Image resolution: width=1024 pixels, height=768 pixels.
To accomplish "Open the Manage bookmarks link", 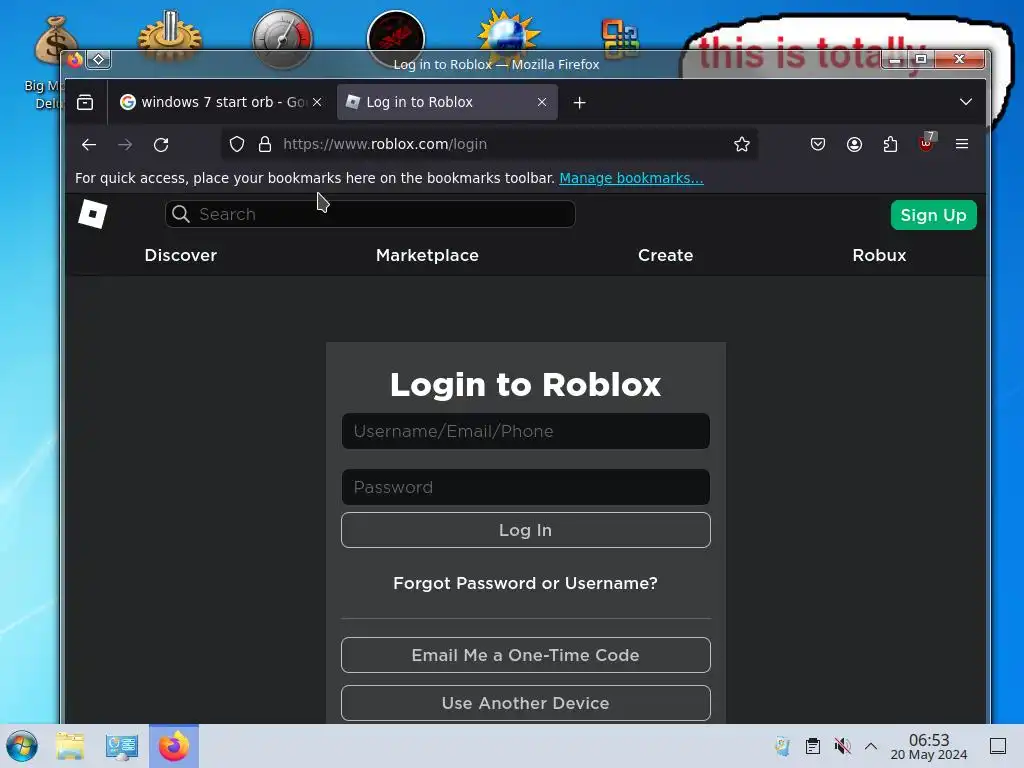I will click(632, 178).
